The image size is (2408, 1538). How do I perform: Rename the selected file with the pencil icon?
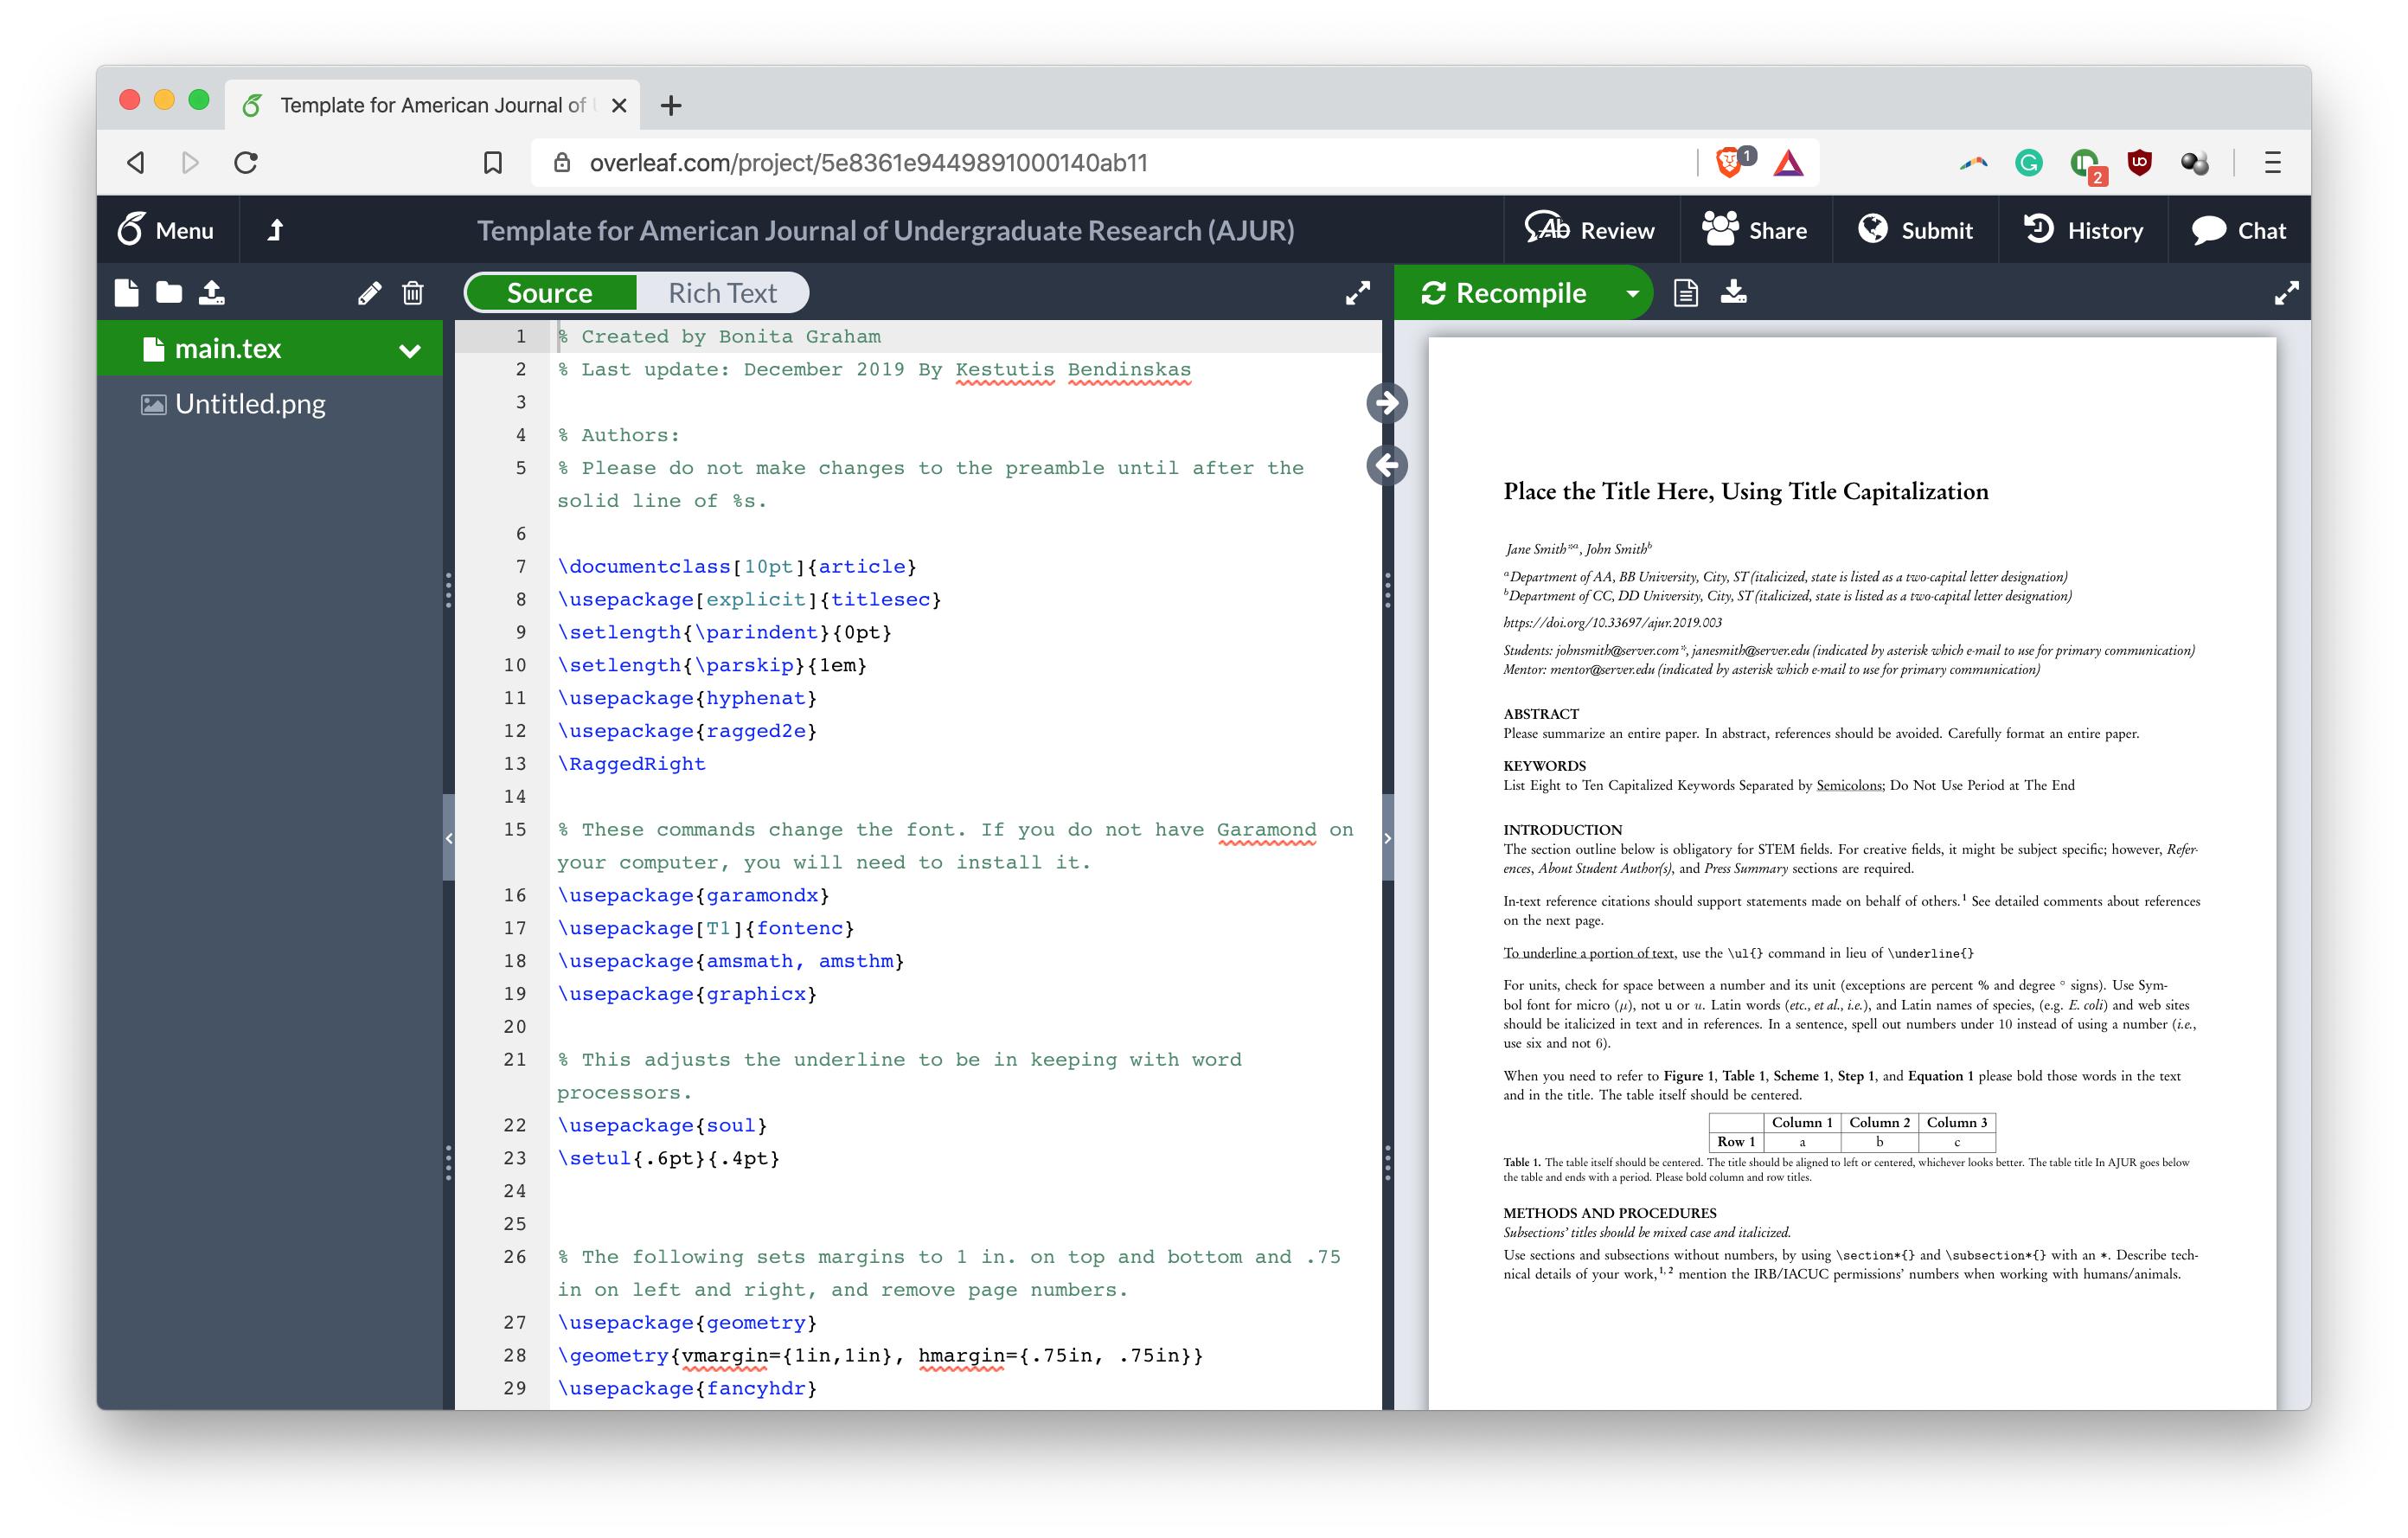[369, 292]
